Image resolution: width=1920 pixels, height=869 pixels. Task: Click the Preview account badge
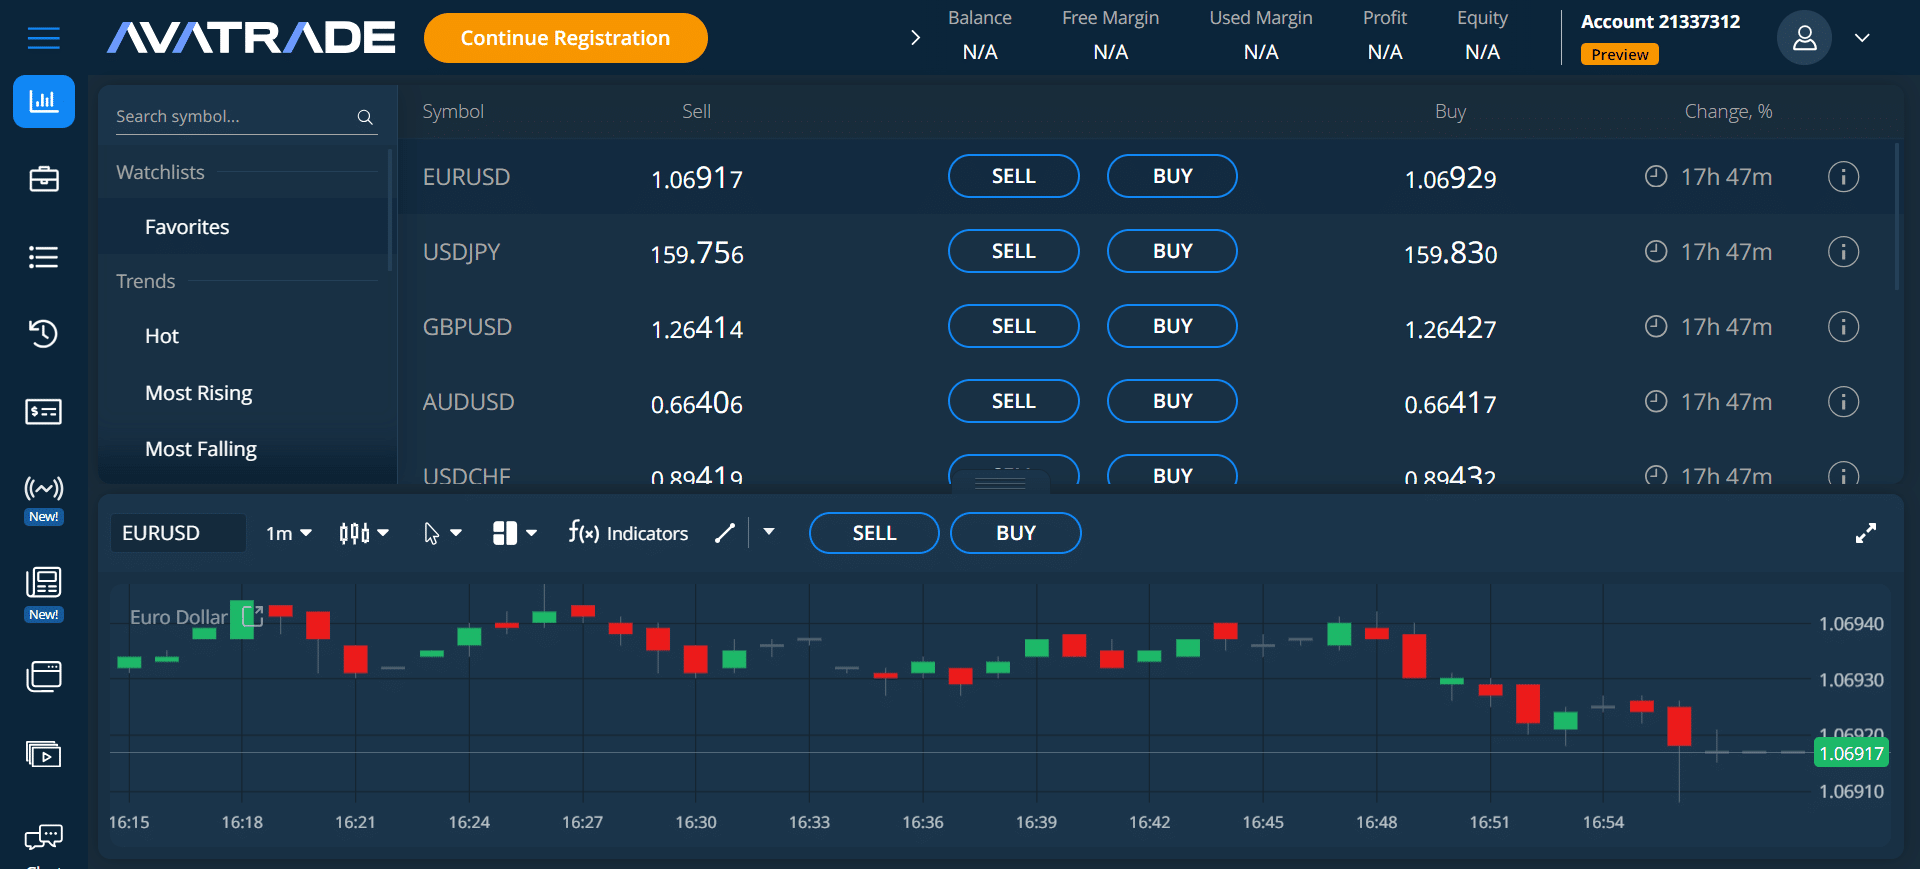(1620, 55)
